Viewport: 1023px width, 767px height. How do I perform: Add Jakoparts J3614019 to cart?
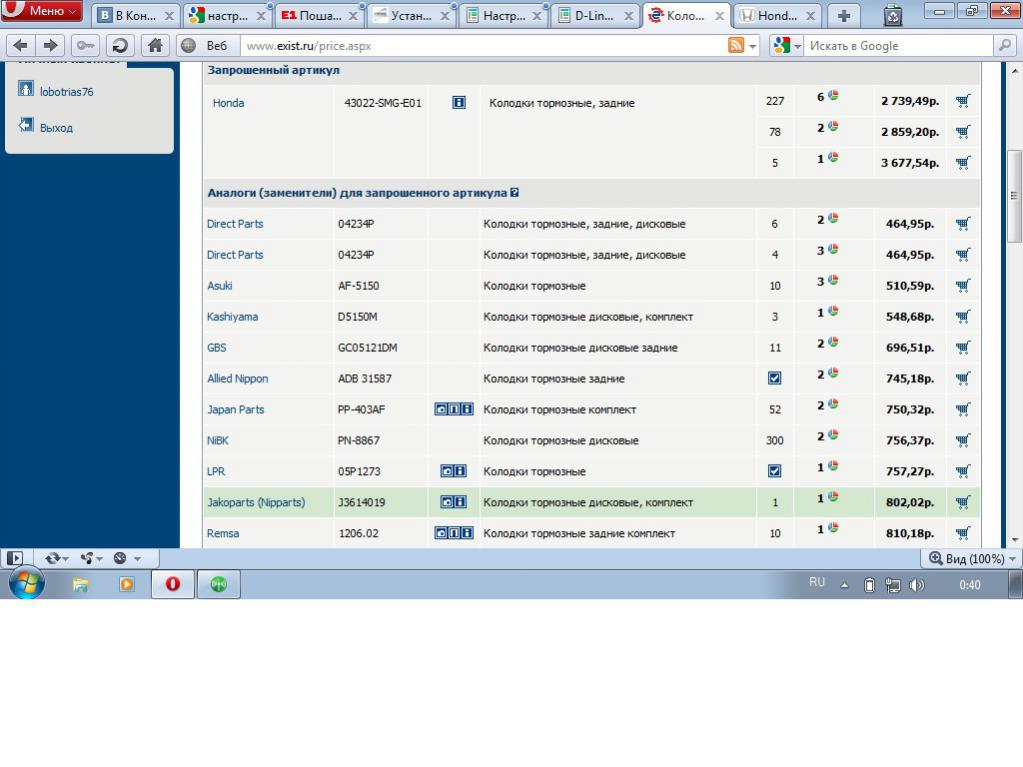(963, 502)
